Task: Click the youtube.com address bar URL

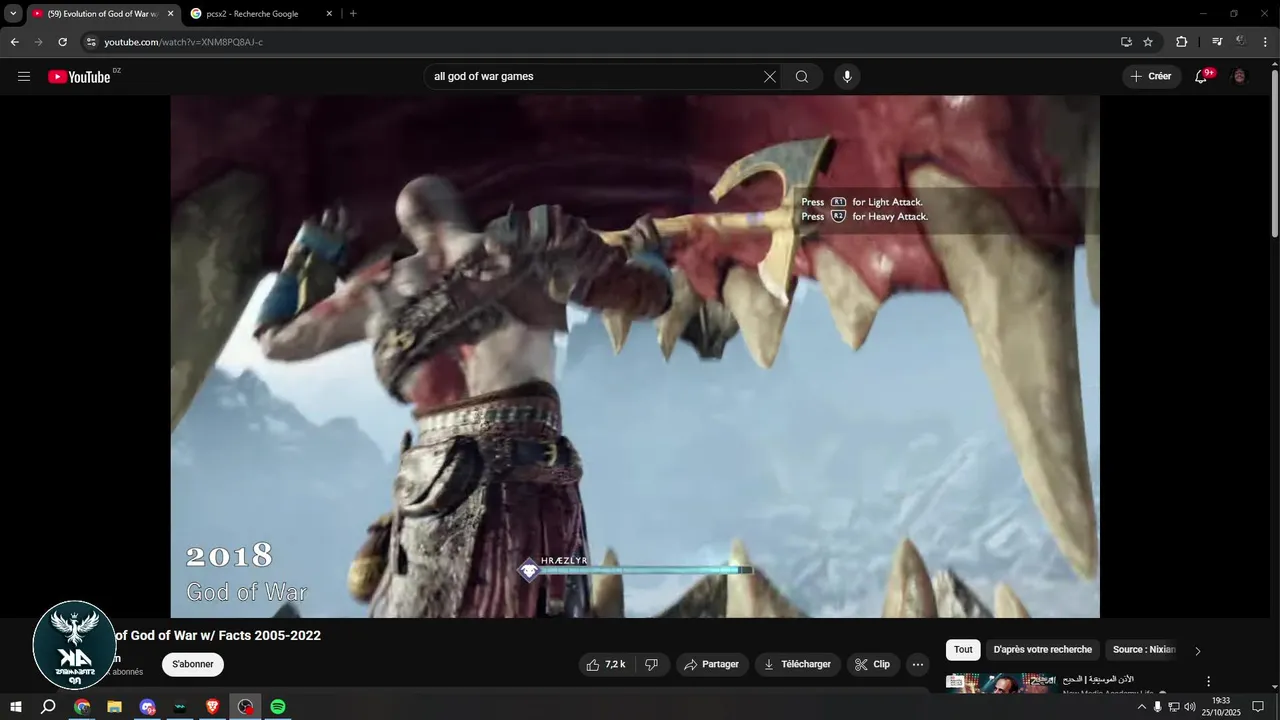Action: click(183, 42)
